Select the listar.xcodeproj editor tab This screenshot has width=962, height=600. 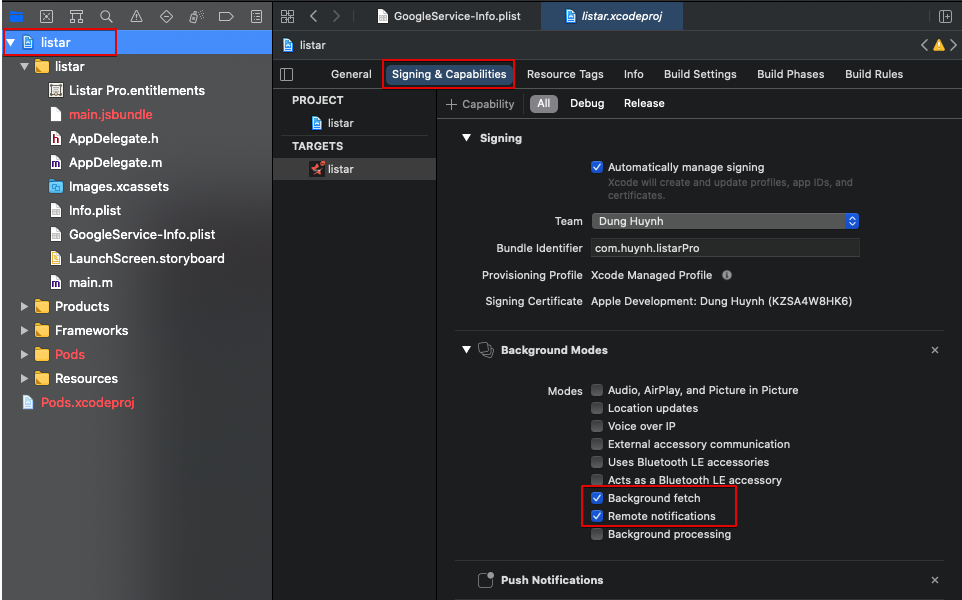[612, 16]
